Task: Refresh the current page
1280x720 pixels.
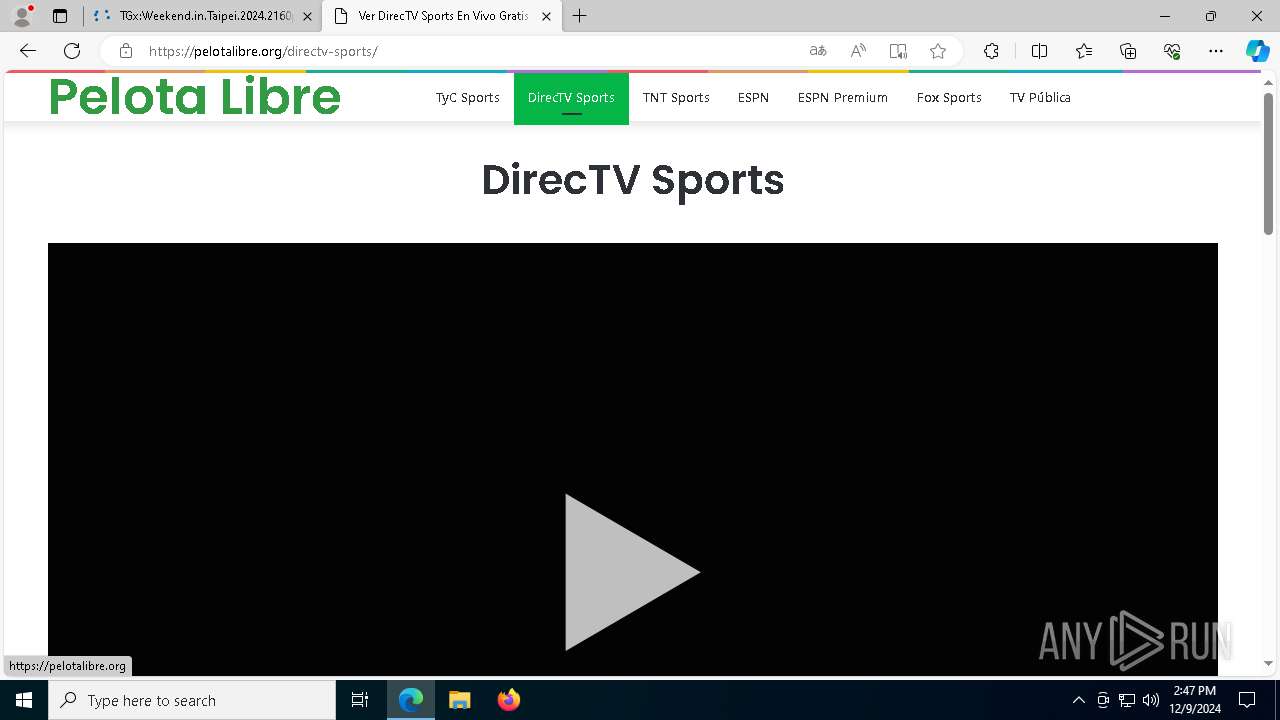Action: (72, 51)
